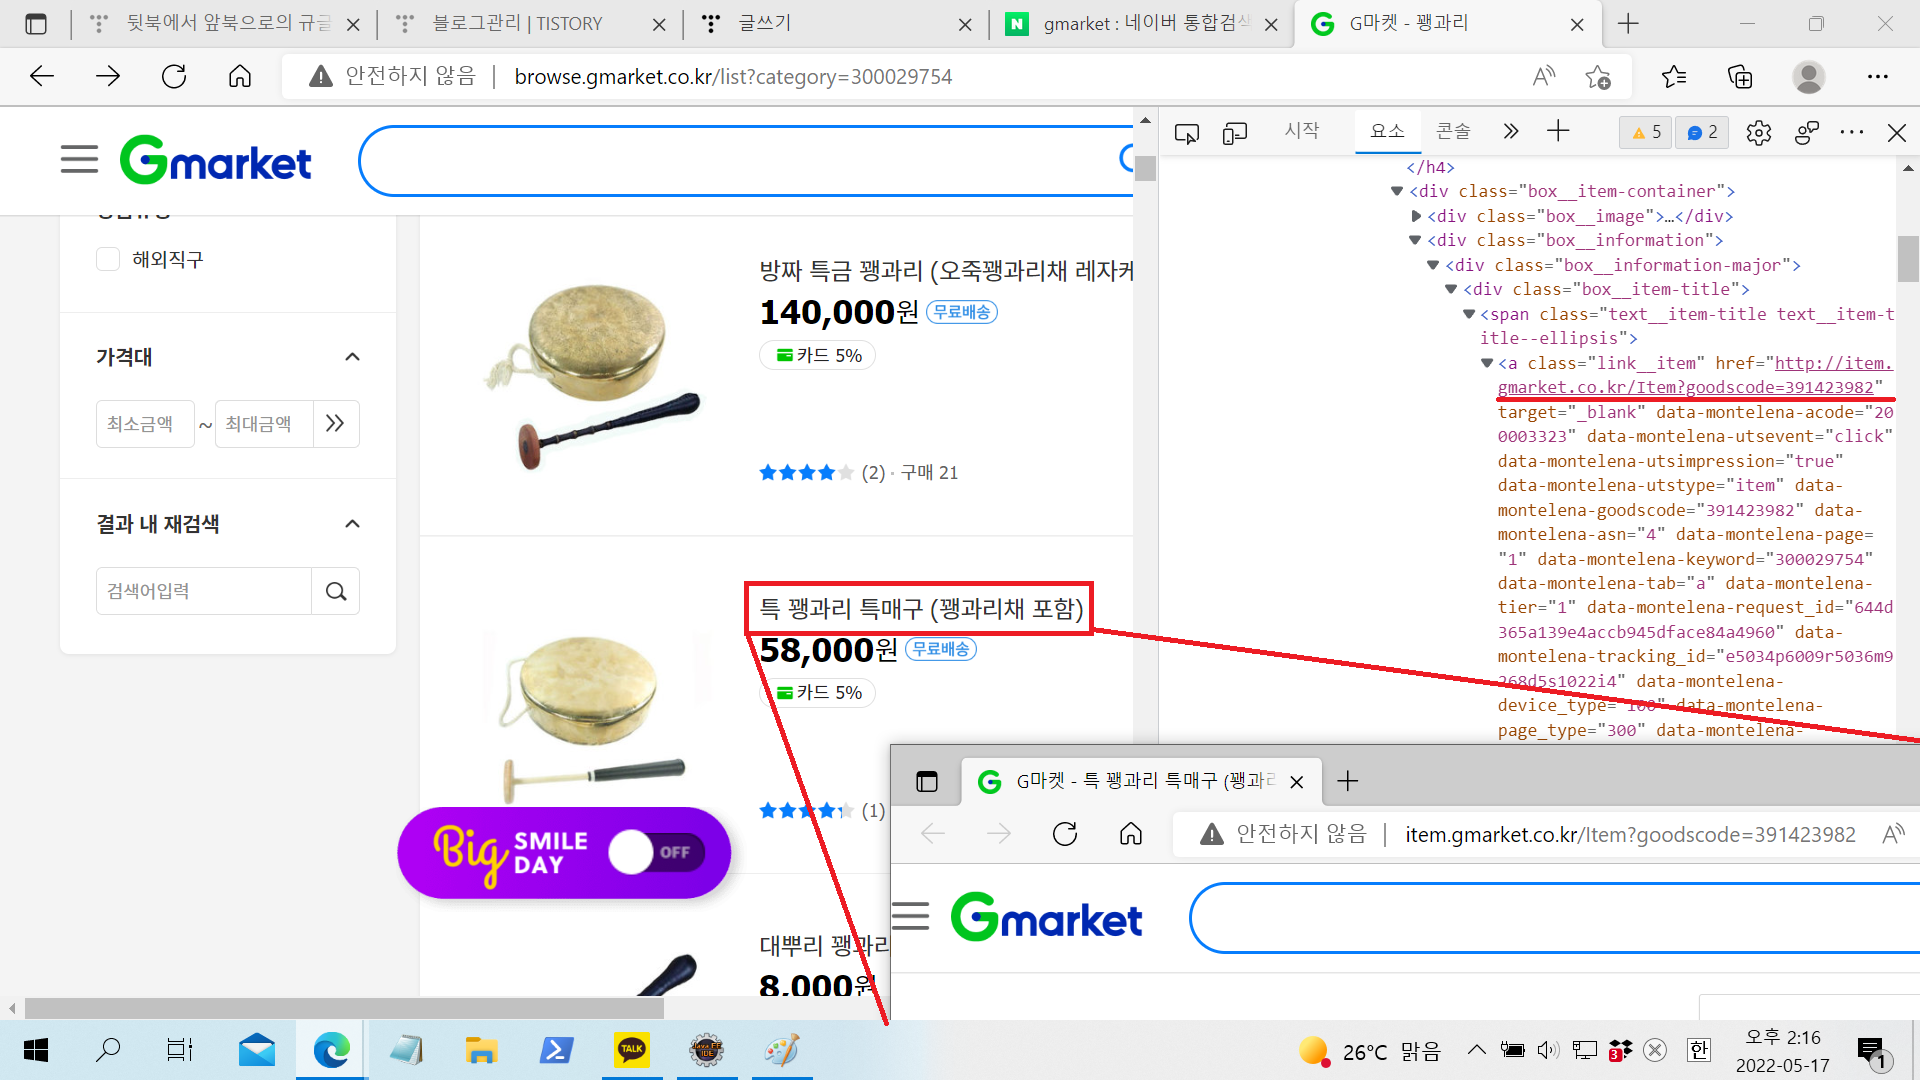1920x1080 pixels.
Task: Add this page to favorites
Action: click(x=1598, y=76)
